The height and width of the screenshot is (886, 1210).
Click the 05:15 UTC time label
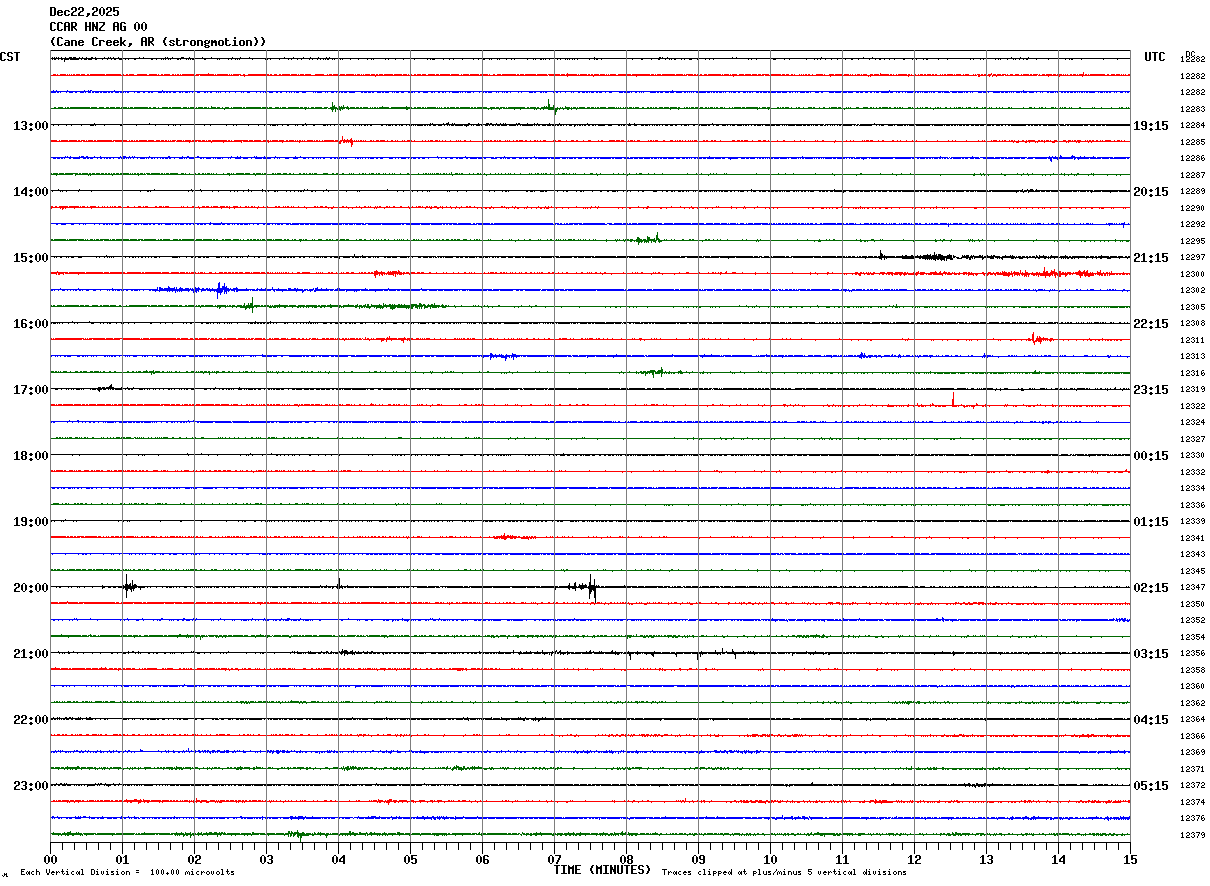pyautogui.click(x=1151, y=785)
